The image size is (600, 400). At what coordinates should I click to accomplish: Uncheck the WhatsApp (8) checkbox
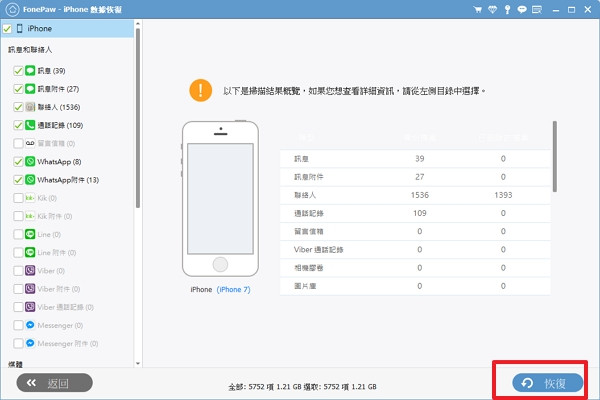tap(18, 162)
